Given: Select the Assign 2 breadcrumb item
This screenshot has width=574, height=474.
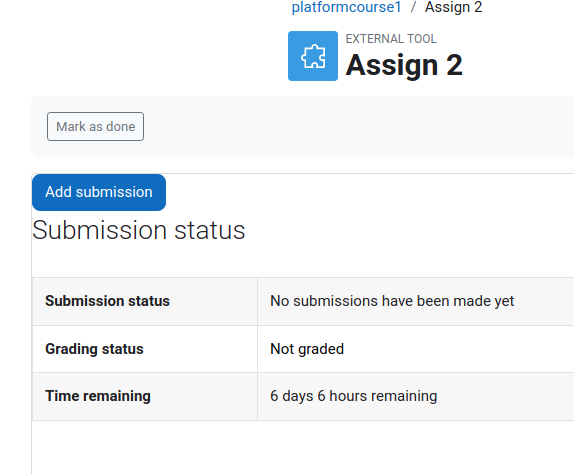Looking at the screenshot, I should coord(453,7).
